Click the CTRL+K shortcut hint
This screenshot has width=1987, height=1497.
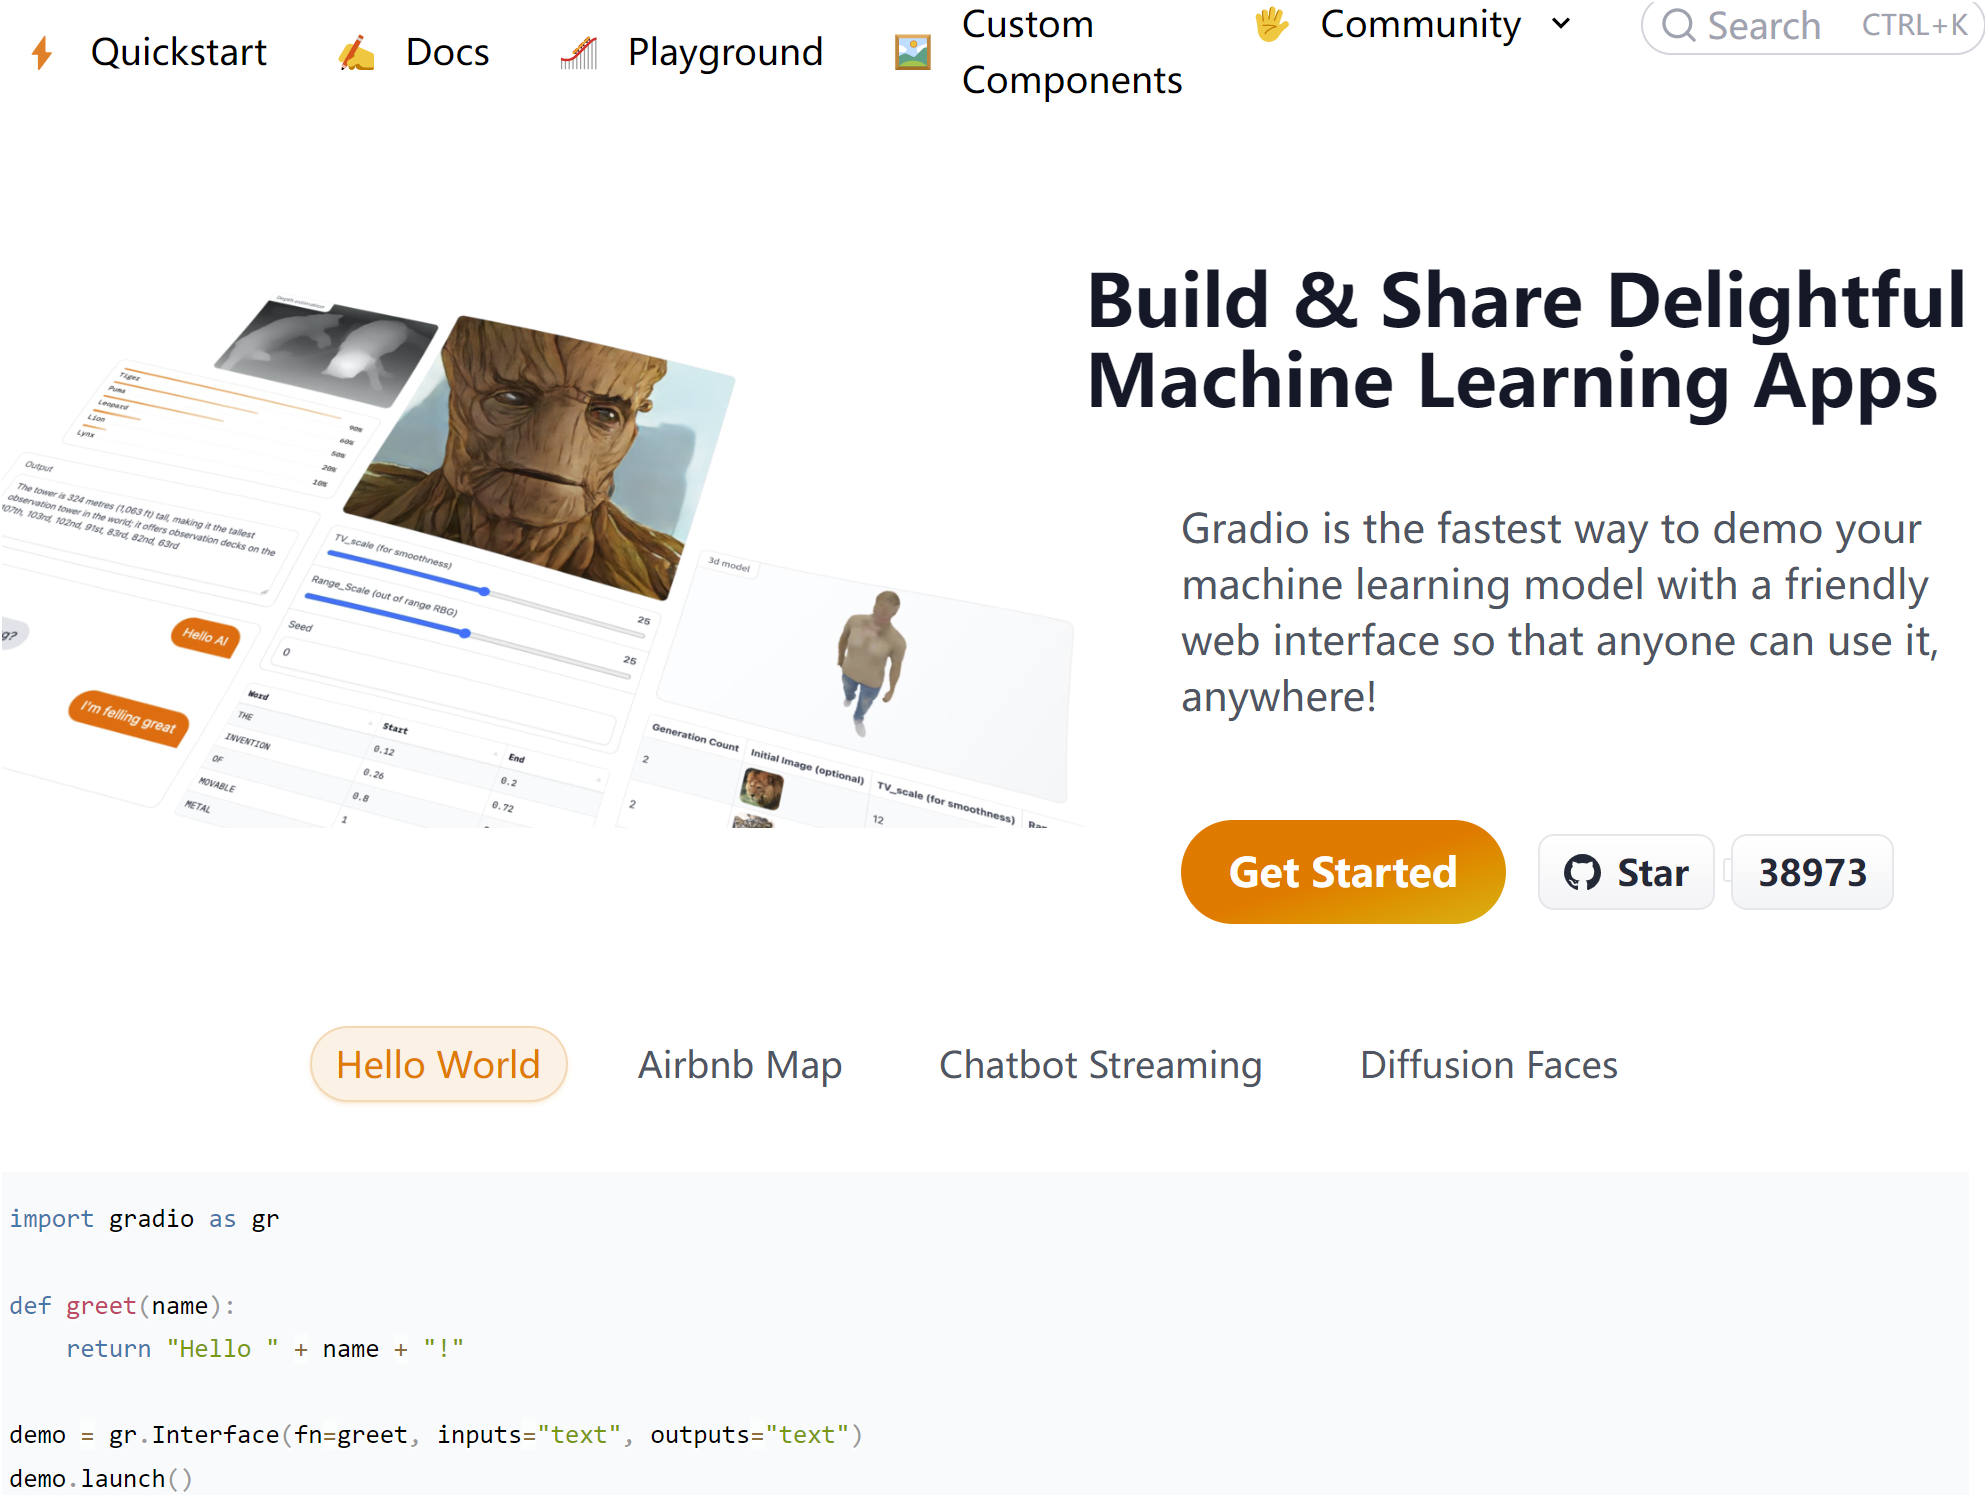tap(1914, 25)
